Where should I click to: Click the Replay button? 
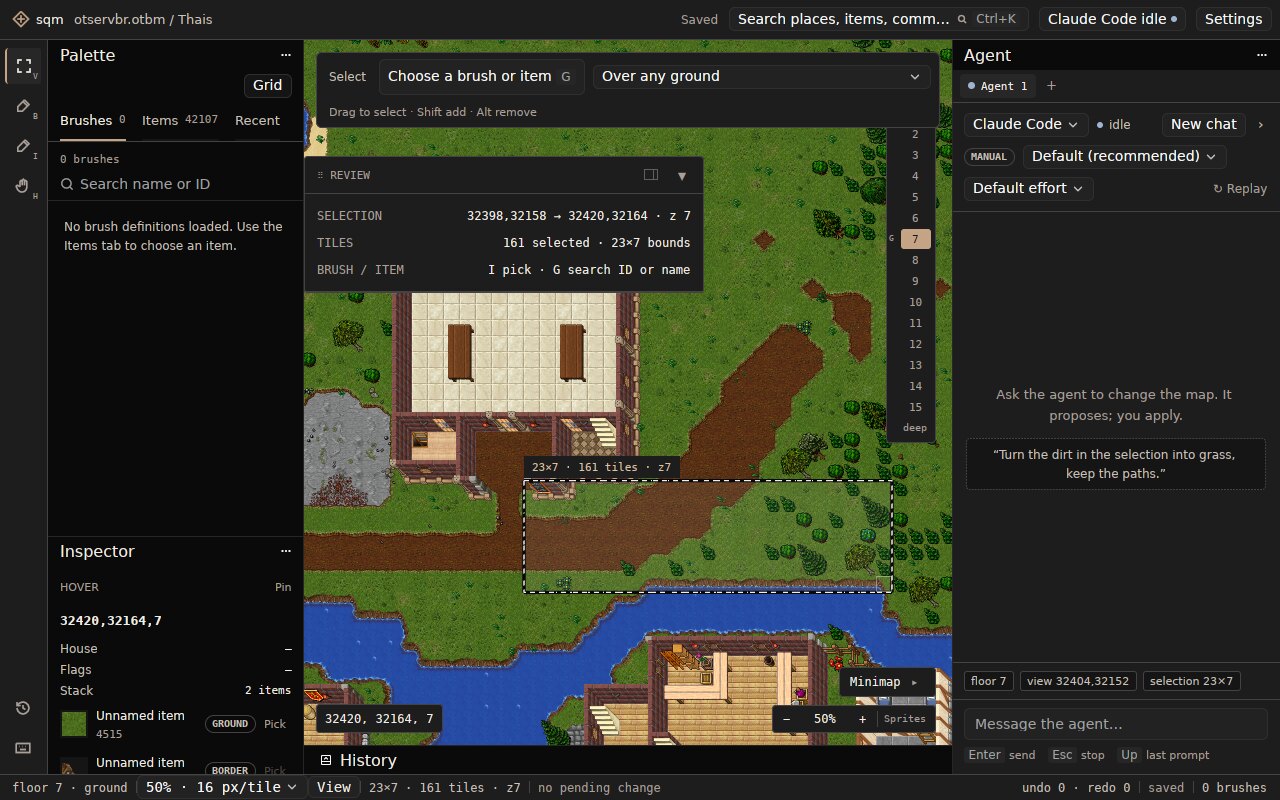(1240, 188)
